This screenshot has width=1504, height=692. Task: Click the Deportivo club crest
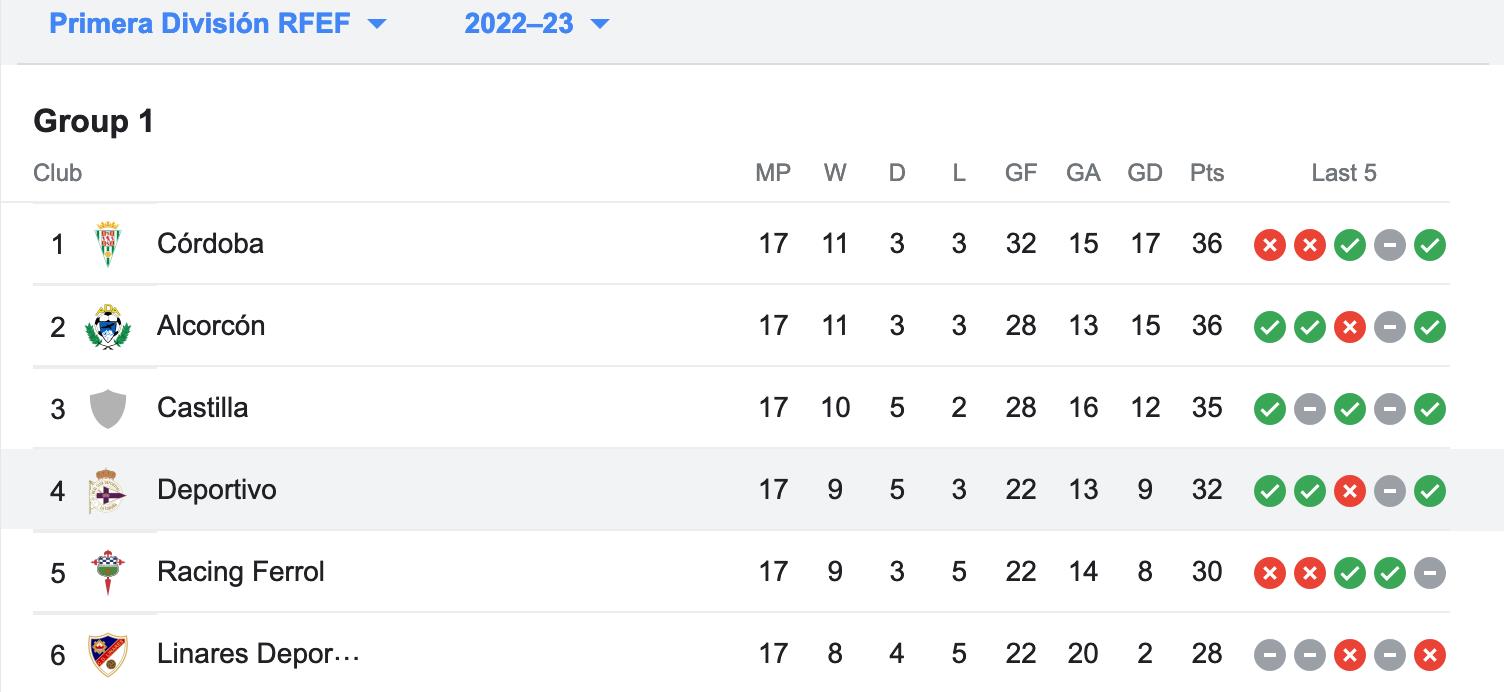click(107, 490)
